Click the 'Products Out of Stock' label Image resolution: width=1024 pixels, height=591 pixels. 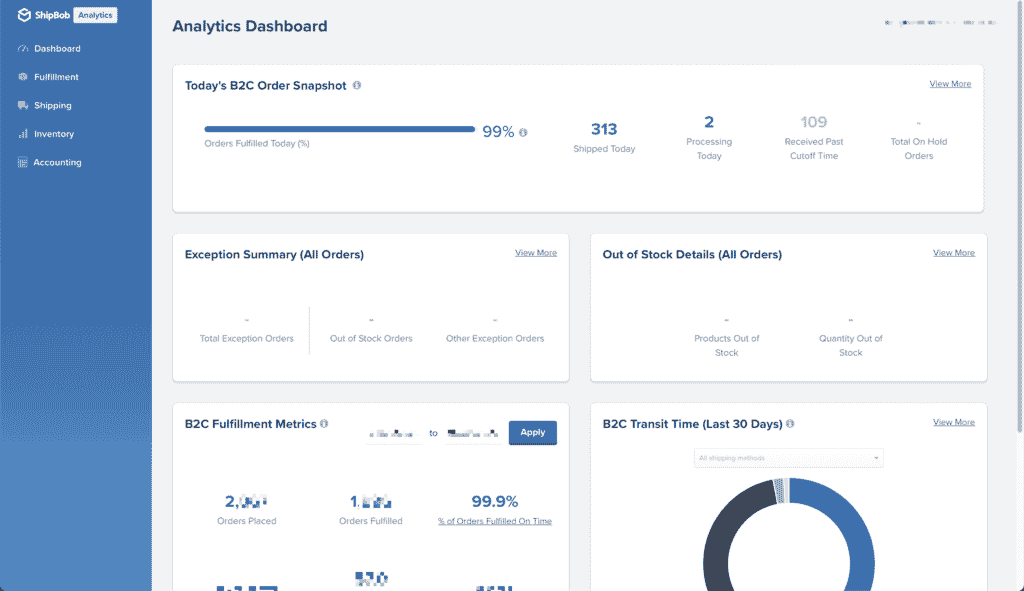coord(727,345)
